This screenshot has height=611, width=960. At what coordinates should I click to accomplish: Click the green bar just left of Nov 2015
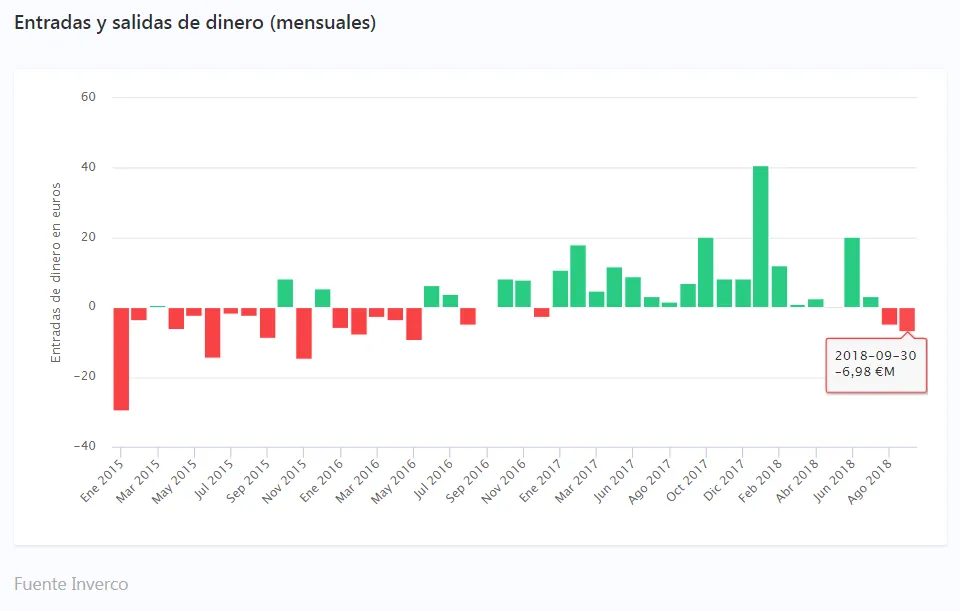(x=285, y=293)
